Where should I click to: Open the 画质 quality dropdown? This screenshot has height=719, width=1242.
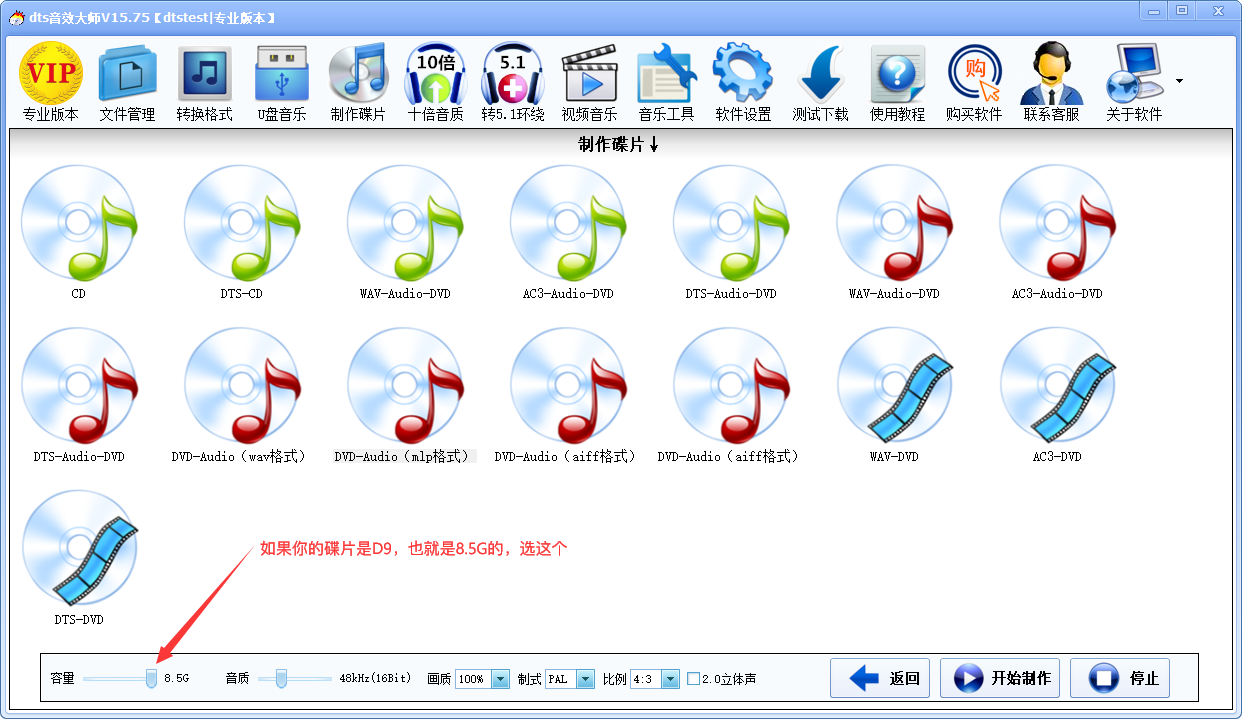(x=502, y=678)
